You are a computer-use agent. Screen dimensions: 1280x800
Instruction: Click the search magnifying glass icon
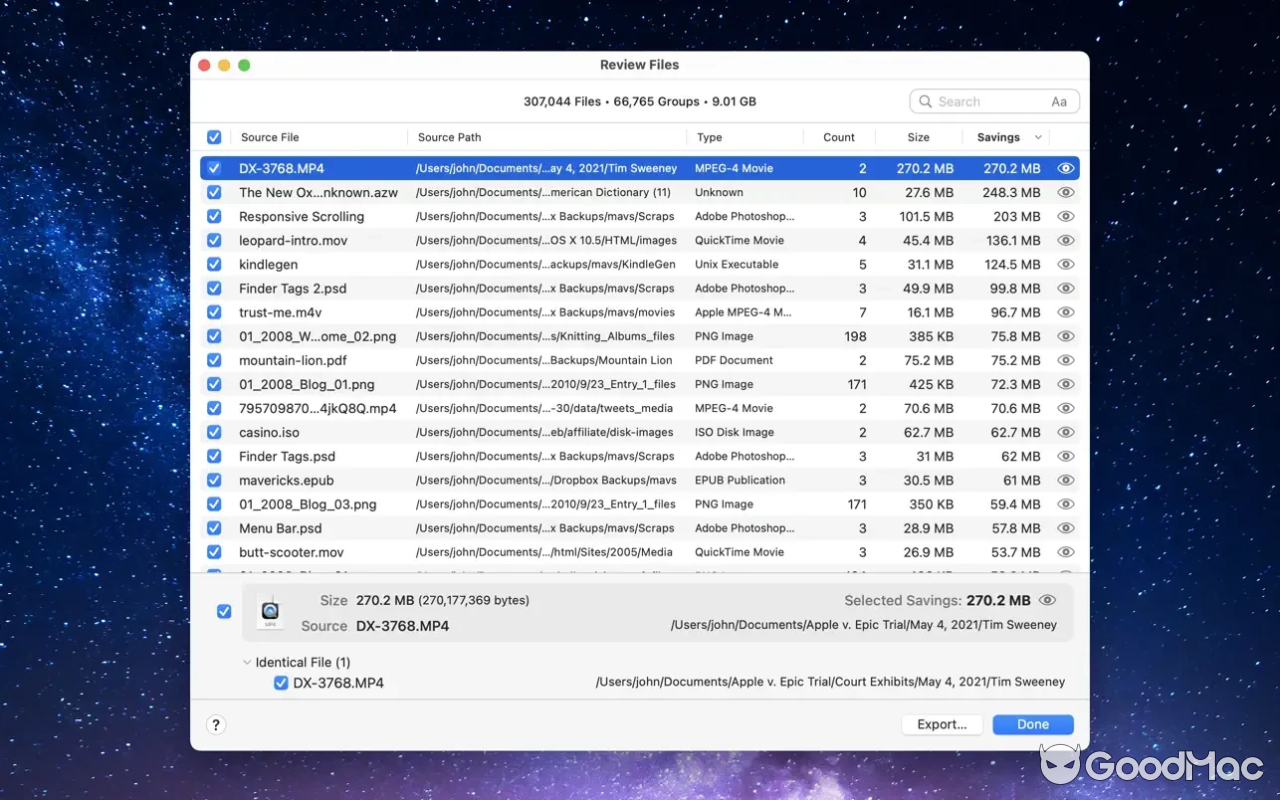click(926, 101)
